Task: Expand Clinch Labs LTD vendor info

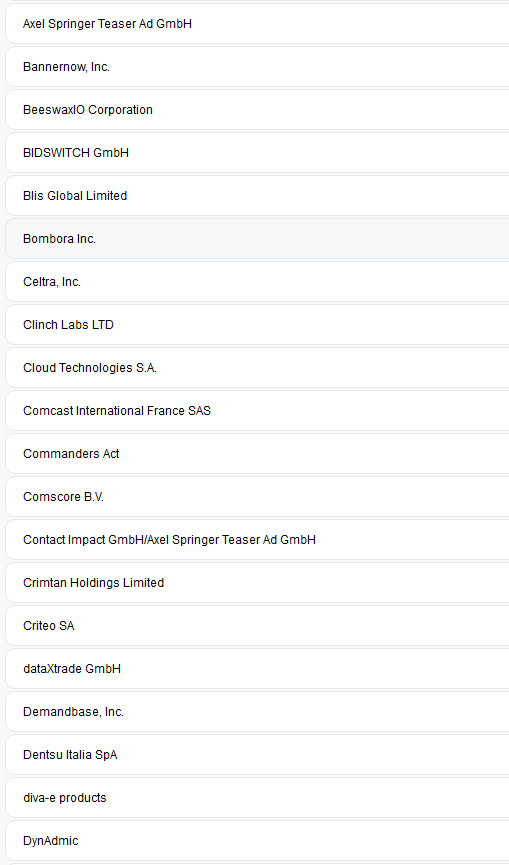Action: pyautogui.click(x=257, y=325)
